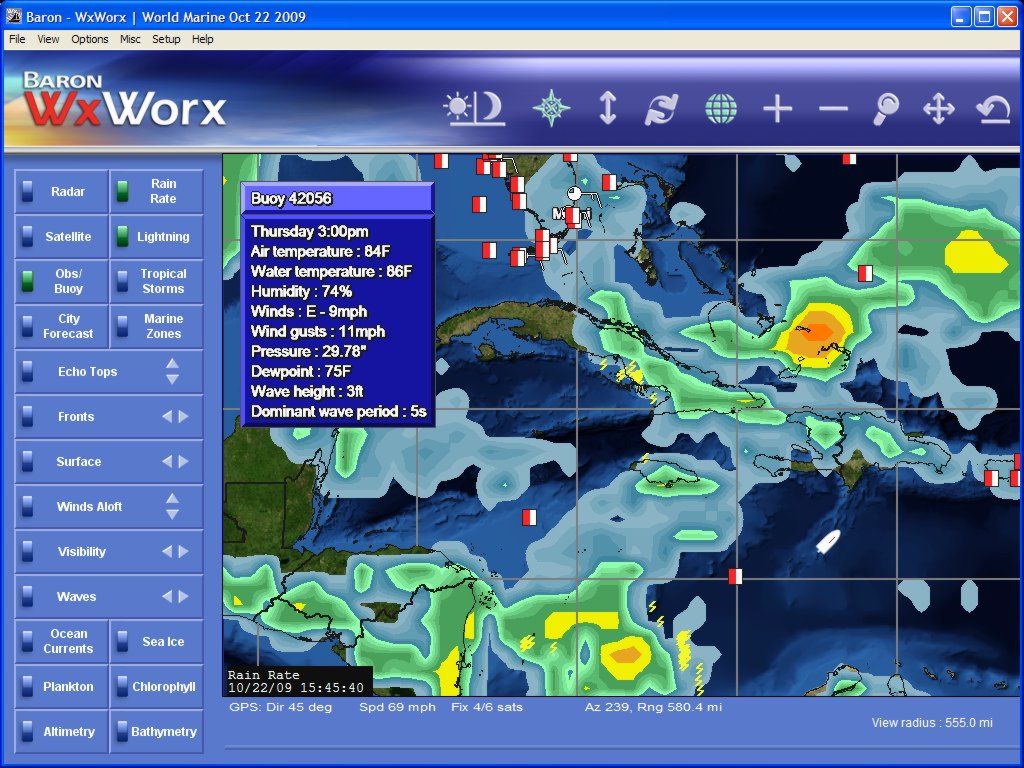Enable the Surface layer
Viewport: 1024px width, 768px height.
(78, 462)
